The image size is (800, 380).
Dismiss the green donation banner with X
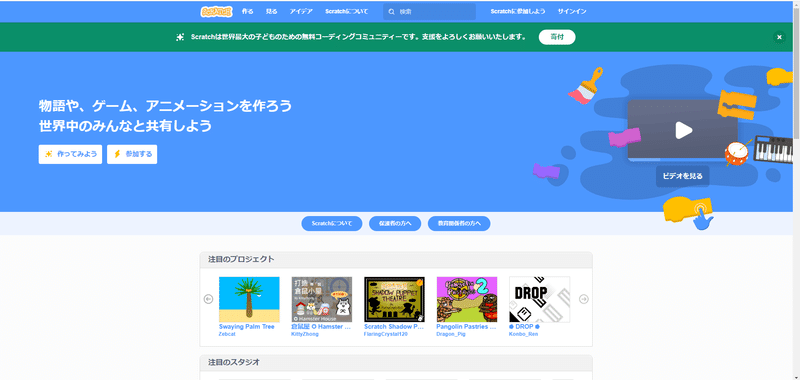tap(779, 37)
